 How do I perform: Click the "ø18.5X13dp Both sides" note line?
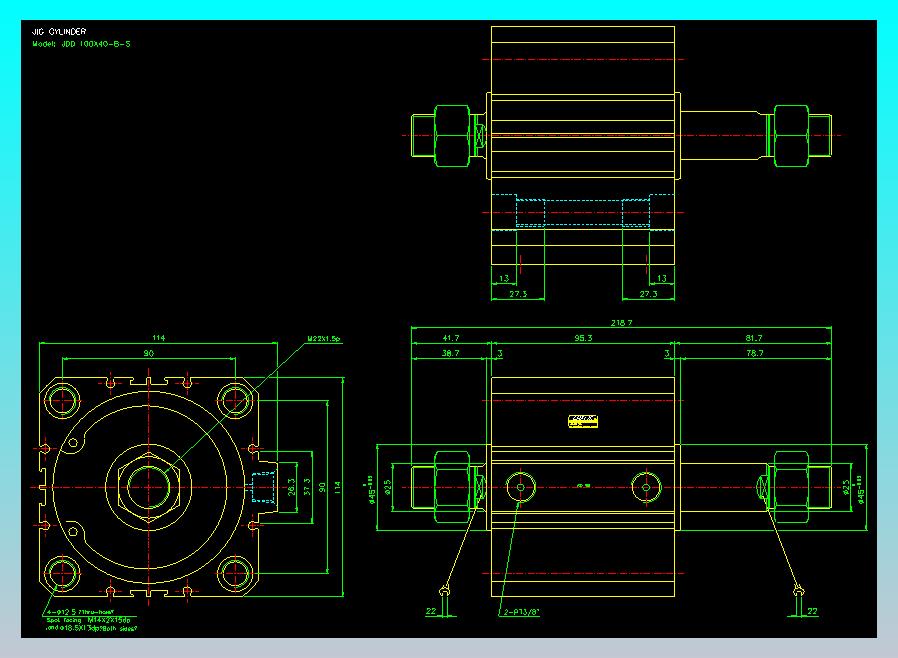coord(91,628)
